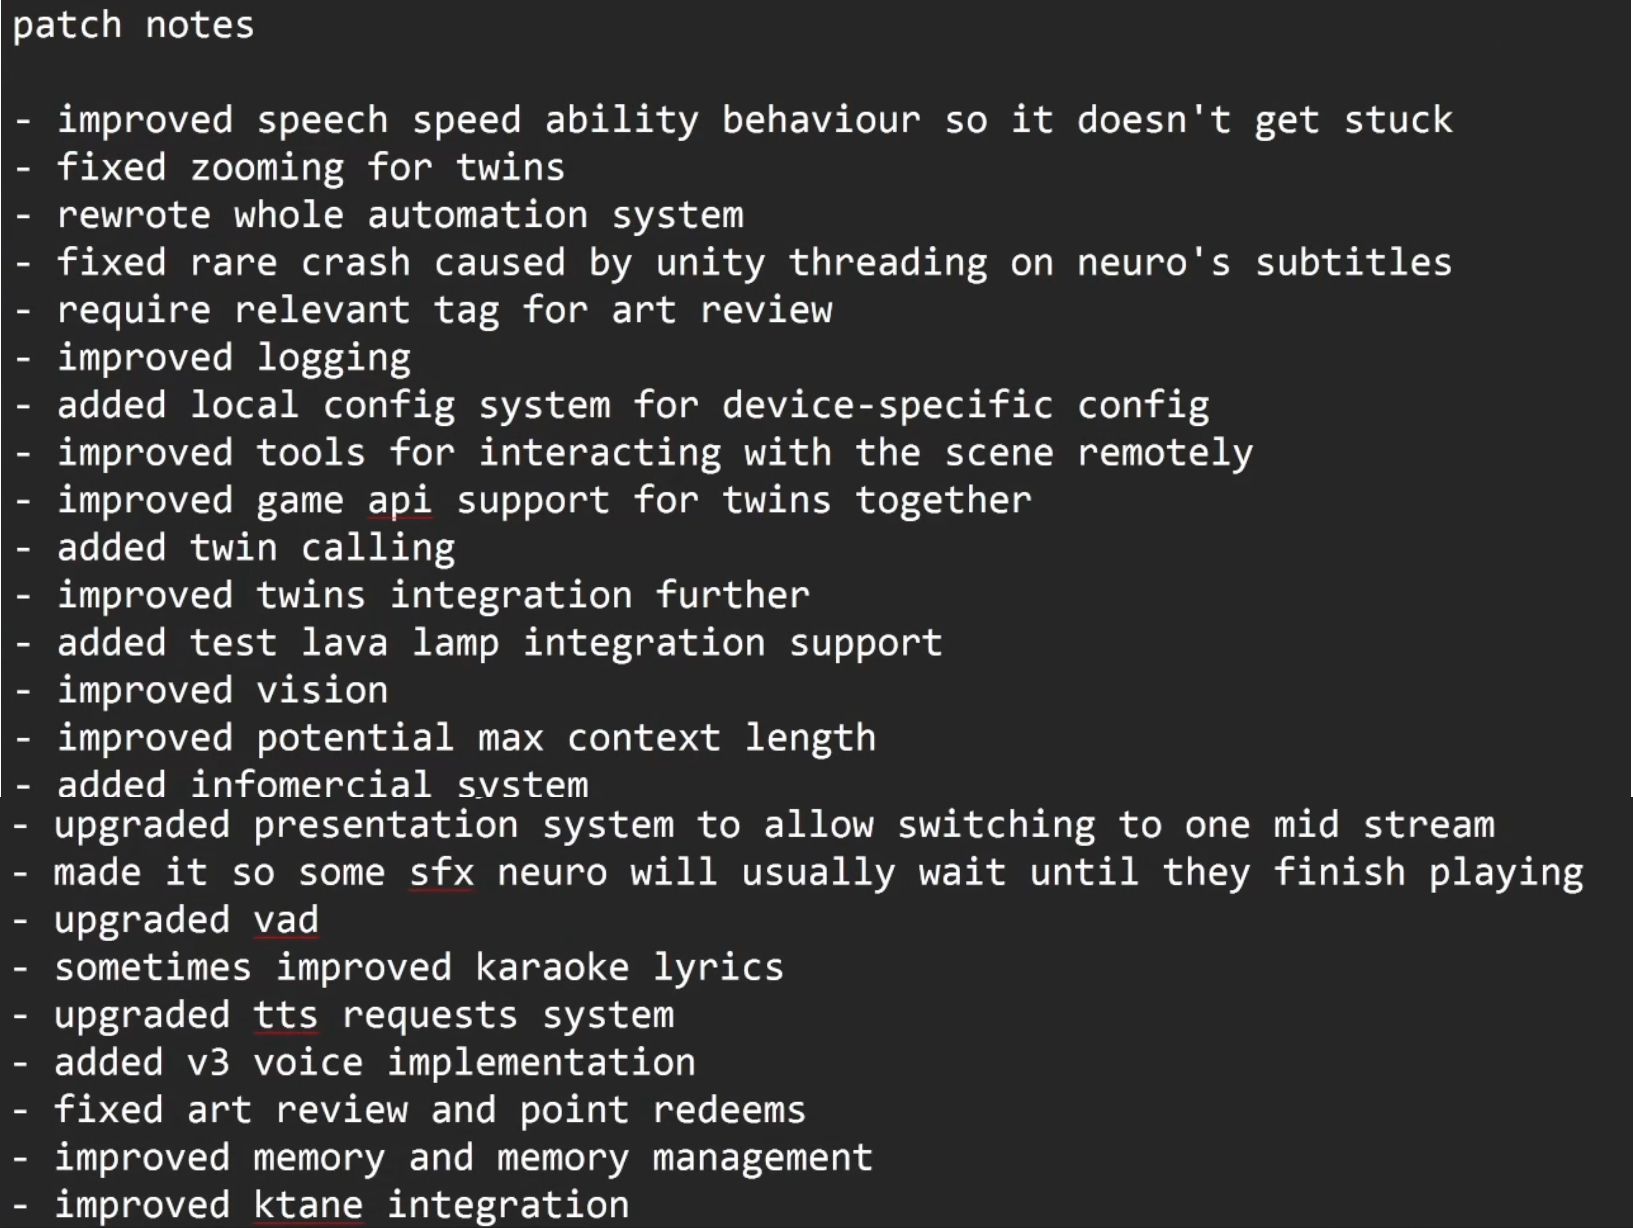Image resolution: width=1633 pixels, height=1228 pixels.
Task: Click the underlined word 'api'
Action: point(400,501)
